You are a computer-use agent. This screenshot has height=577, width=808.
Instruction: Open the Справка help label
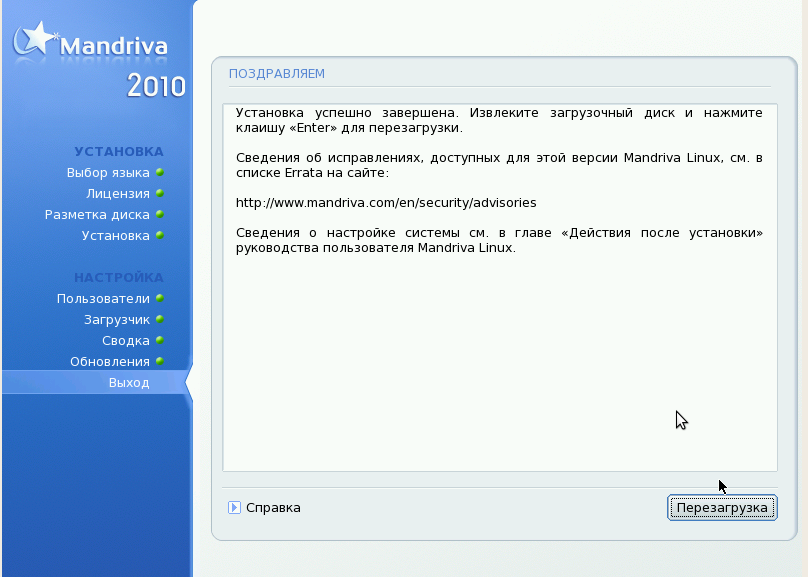(273, 507)
